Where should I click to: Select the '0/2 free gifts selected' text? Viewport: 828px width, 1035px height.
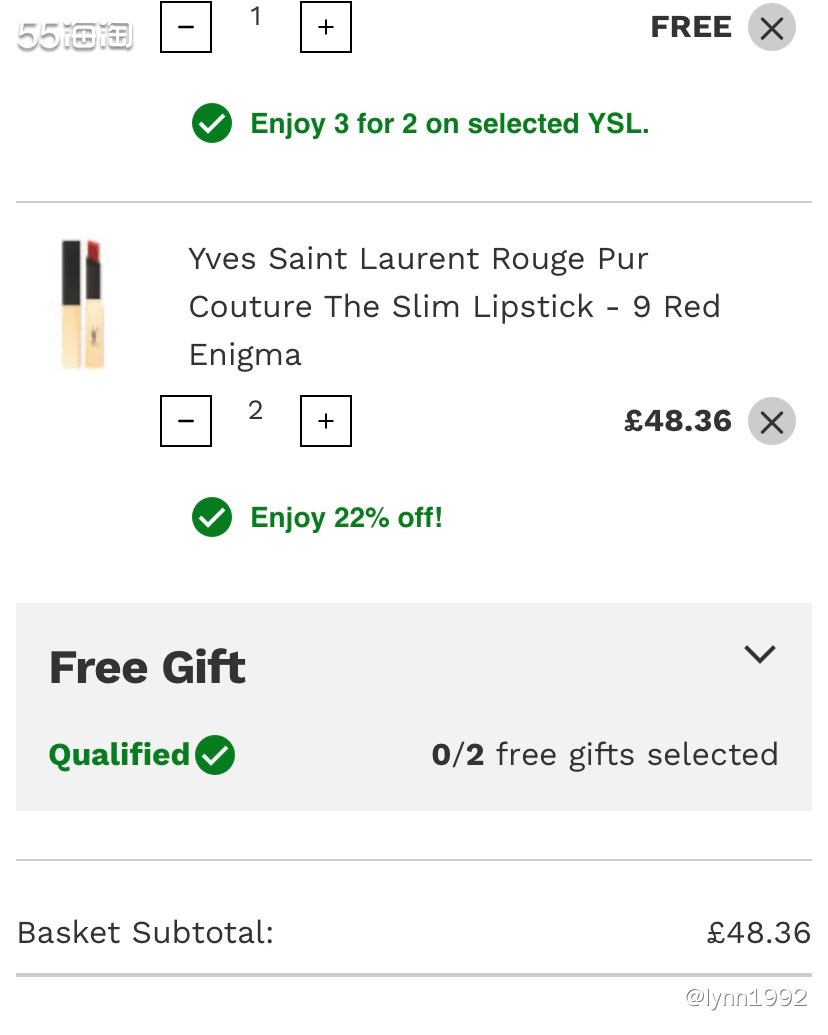(604, 754)
